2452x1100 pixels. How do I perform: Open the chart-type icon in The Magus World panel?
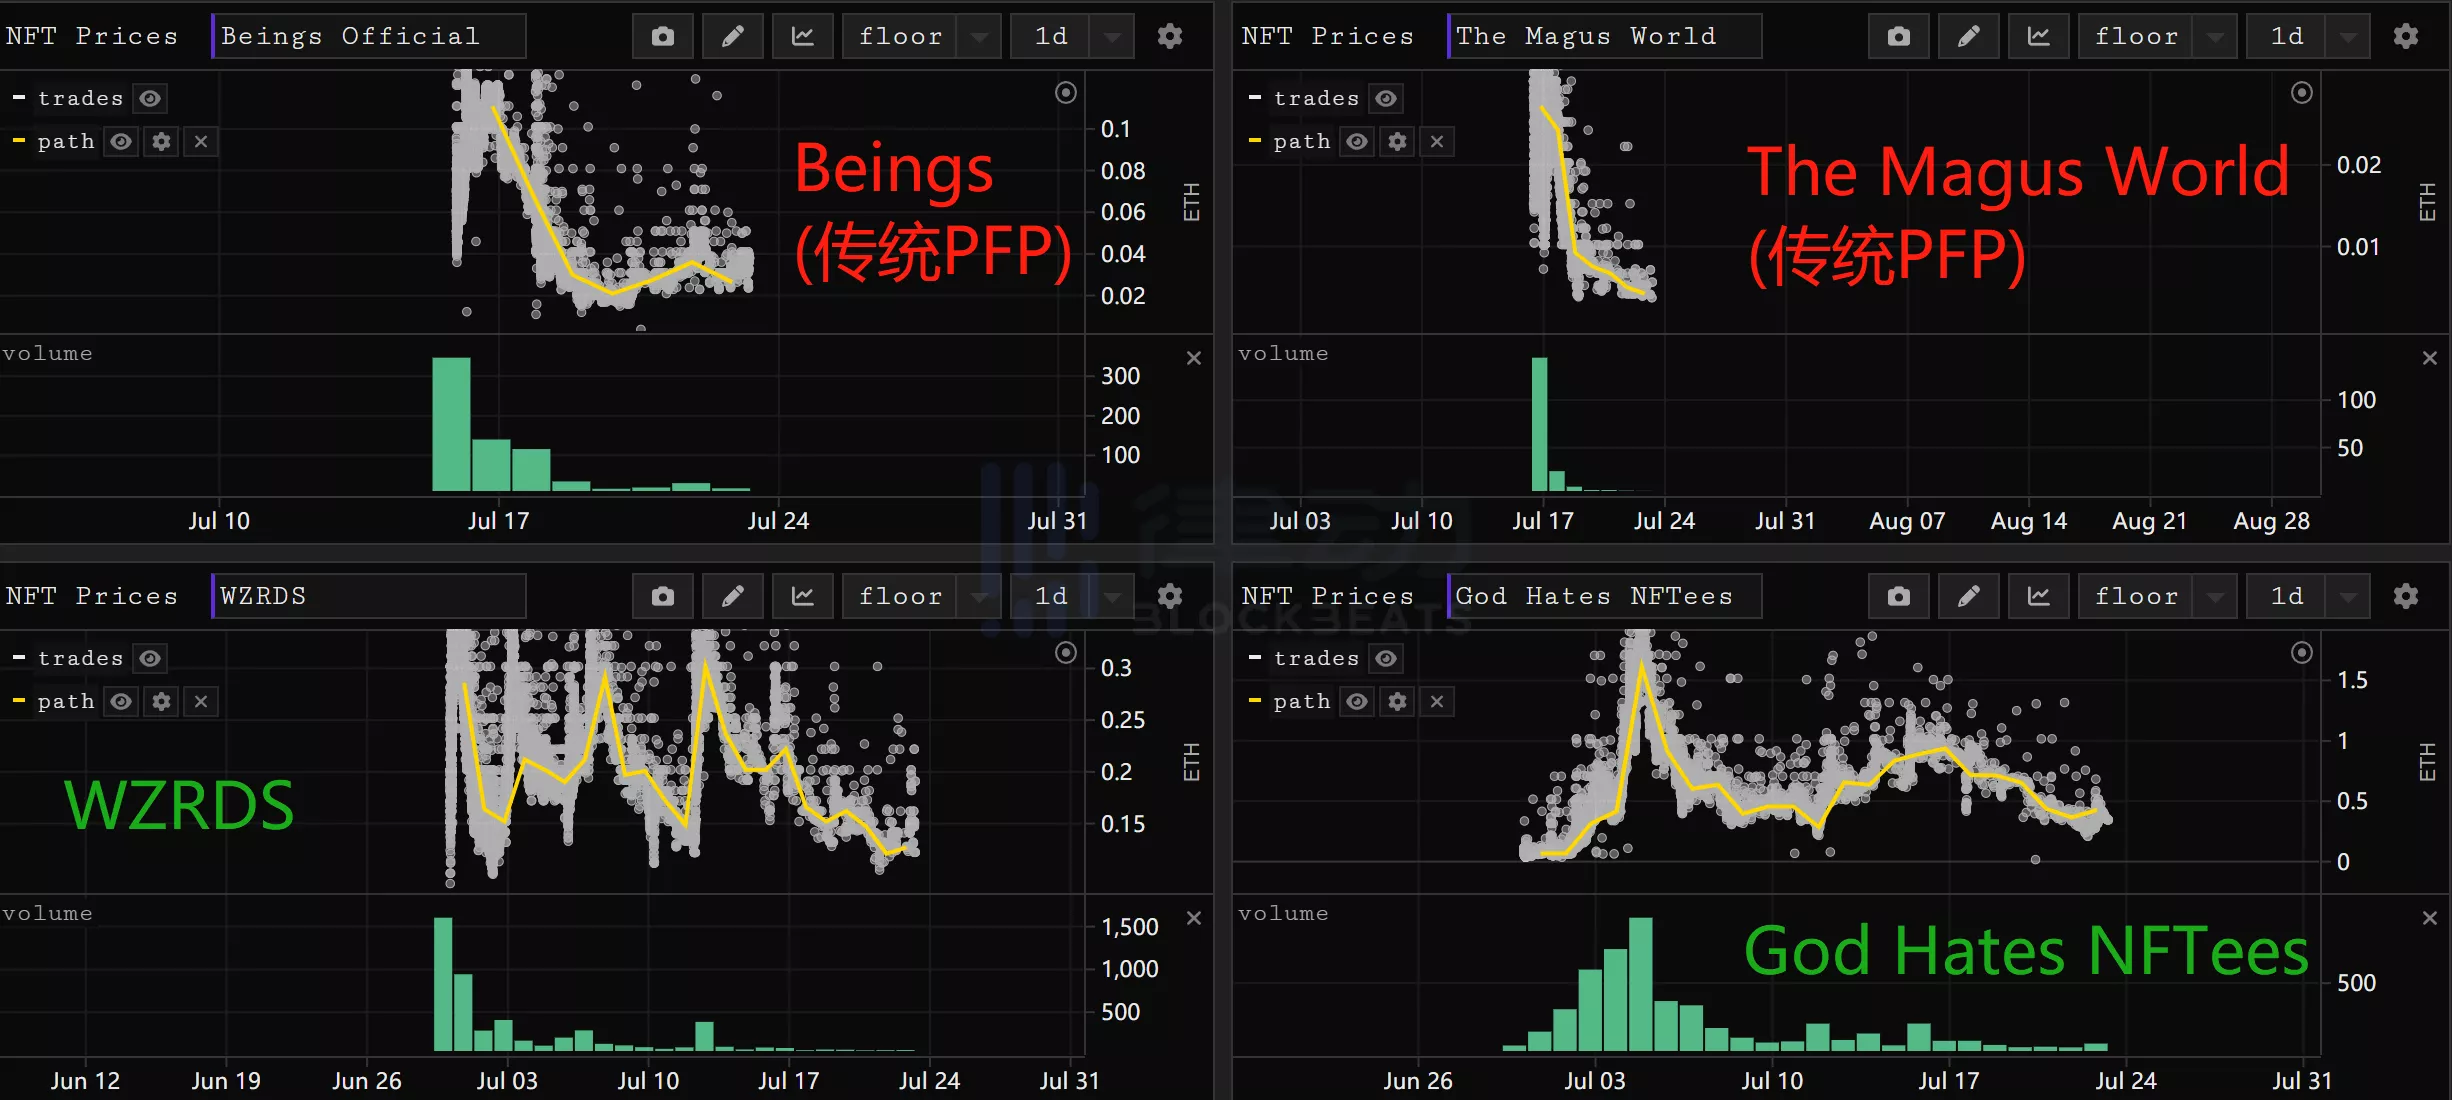click(x=2039, y=37)
